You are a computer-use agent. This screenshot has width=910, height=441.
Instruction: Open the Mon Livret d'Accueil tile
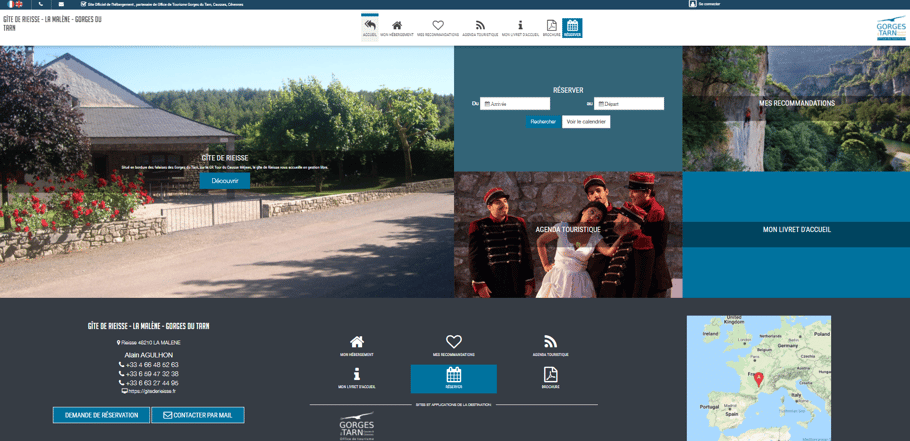[x=796, y=235]
